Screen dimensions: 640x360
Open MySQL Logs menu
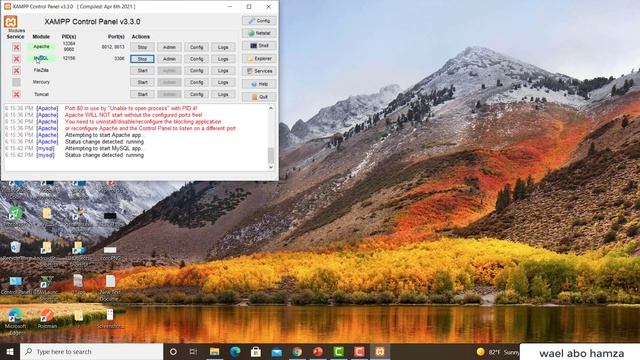click(x=223, y=59)
